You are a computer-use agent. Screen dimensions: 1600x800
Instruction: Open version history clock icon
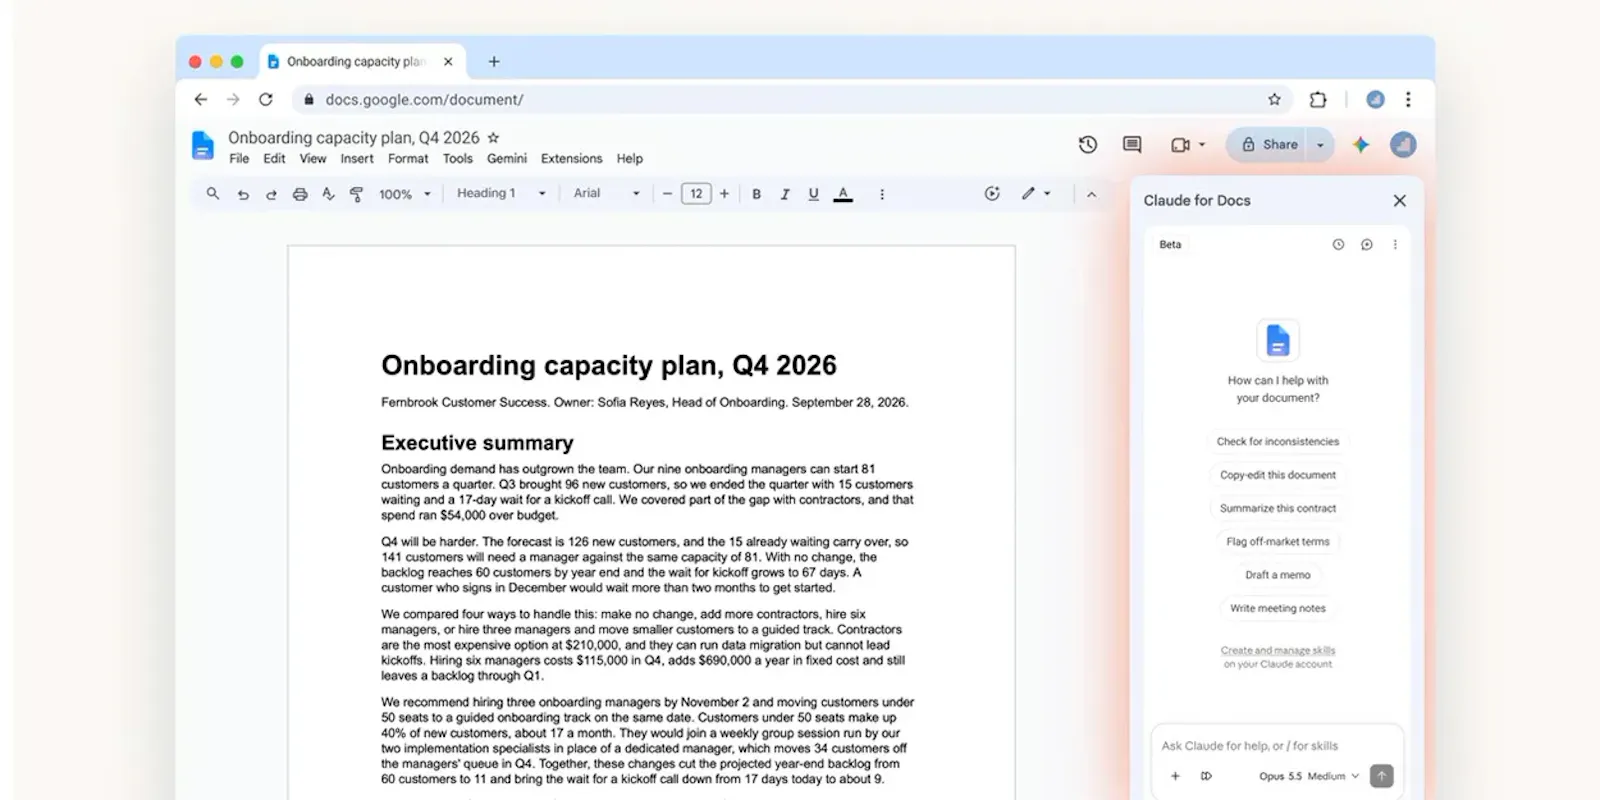pyautogui.click(x=1088, y=145)
